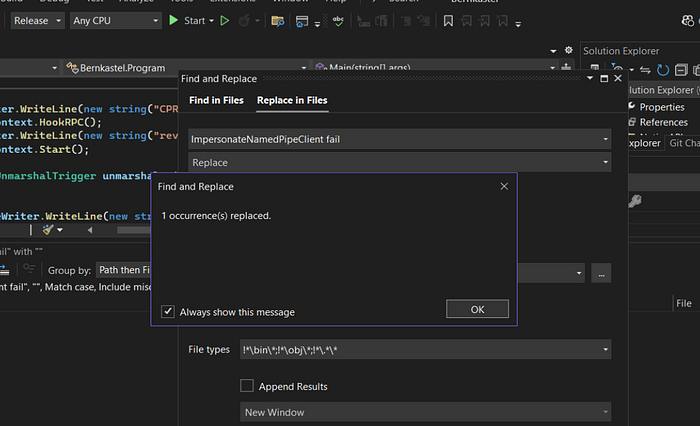Expand the code cleanup profile dropdown arrow
700x426 pixels.
tap(60, 230)
